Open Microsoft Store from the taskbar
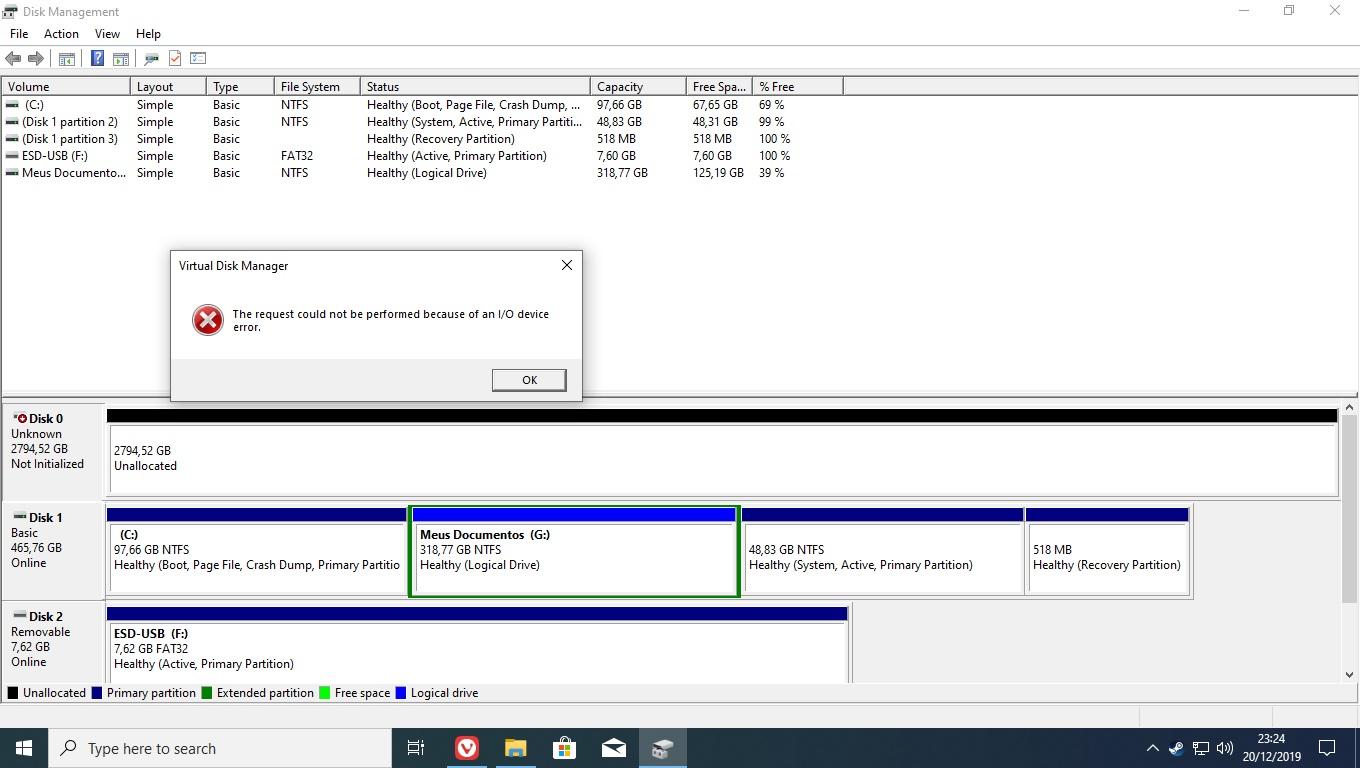This screenshot has height=768, width=1360. (564, 748)
